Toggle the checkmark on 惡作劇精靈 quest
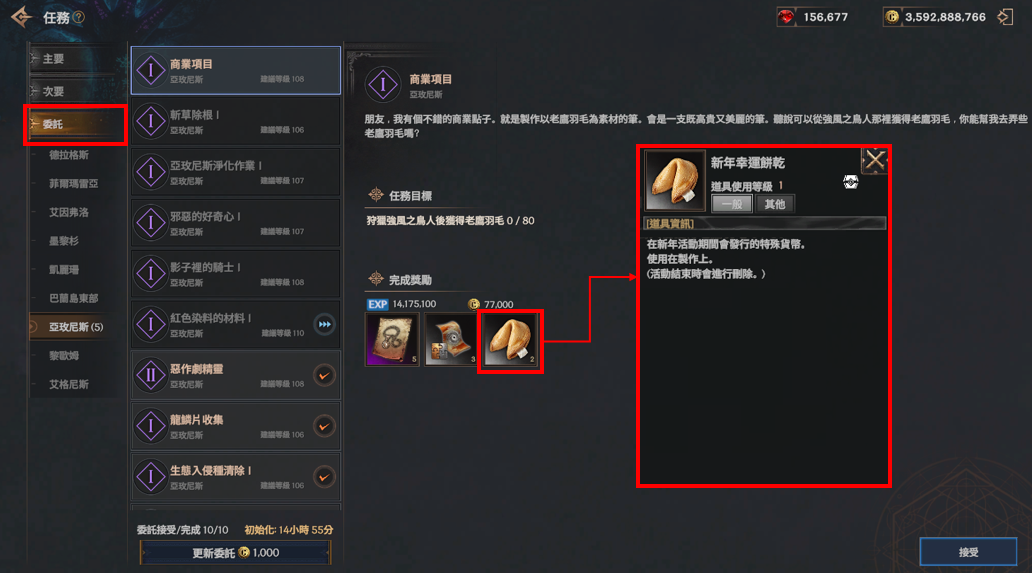The height and width of the screenshot is (573, 1032). click(x=324, y=376)
